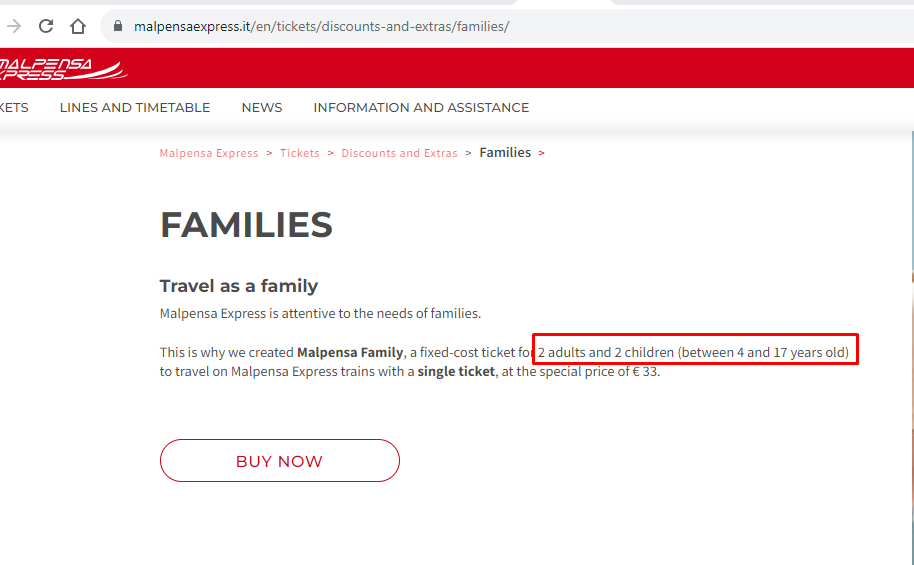
Task: View site info via the lock icon
Action: pyautogui.click(x=118, y=26)
